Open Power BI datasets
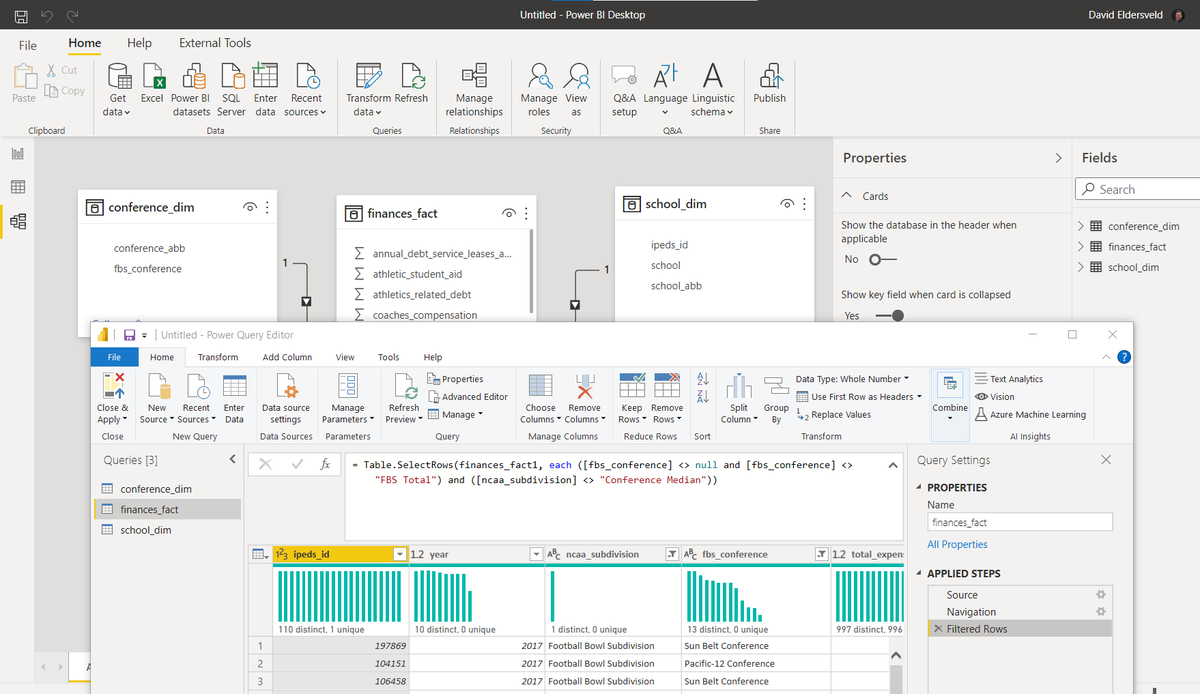 point(191,90)
